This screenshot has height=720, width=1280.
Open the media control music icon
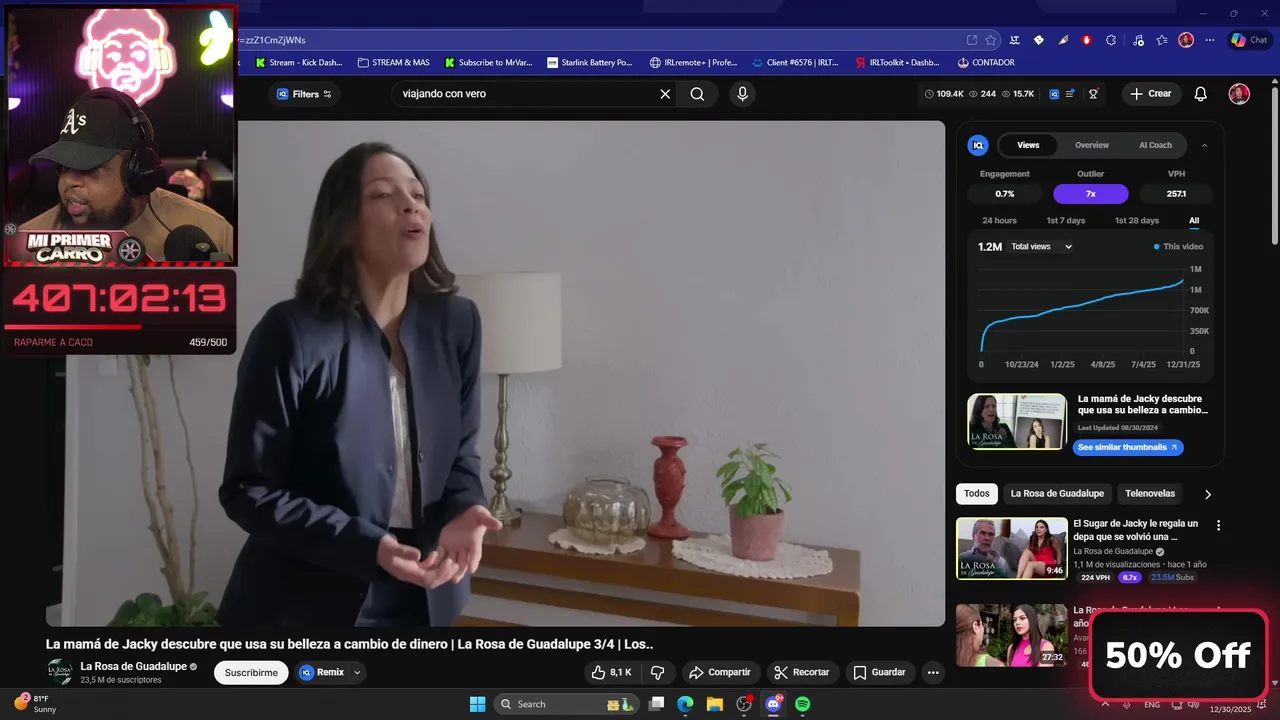point(1137,40)
